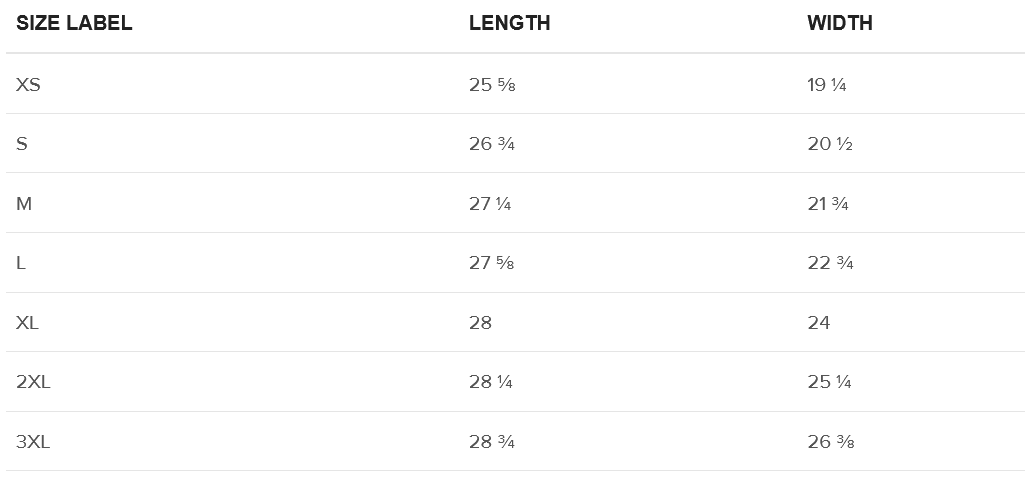Select the XS size label cell
The width and height of the screenshot is (1025, 493).
pyautogui.click(x=28, y=85)
